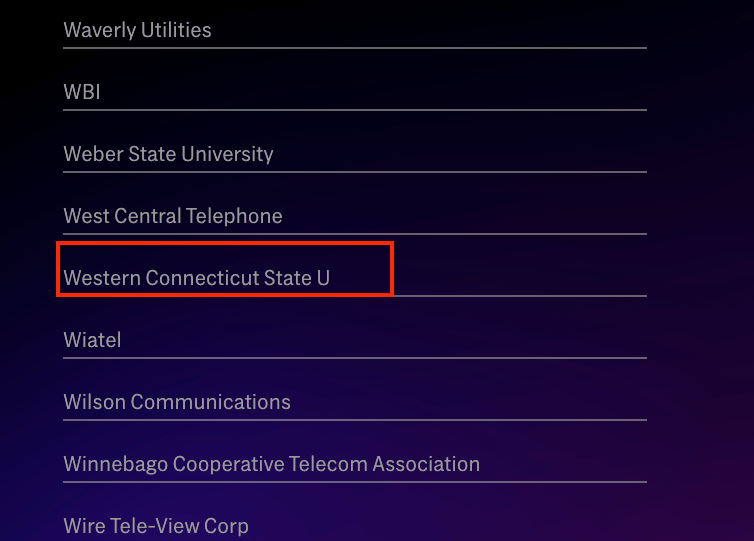Viewport: 754px width, 541px height.
Task: Click the word Weber in the list
Action: [94, 154]
